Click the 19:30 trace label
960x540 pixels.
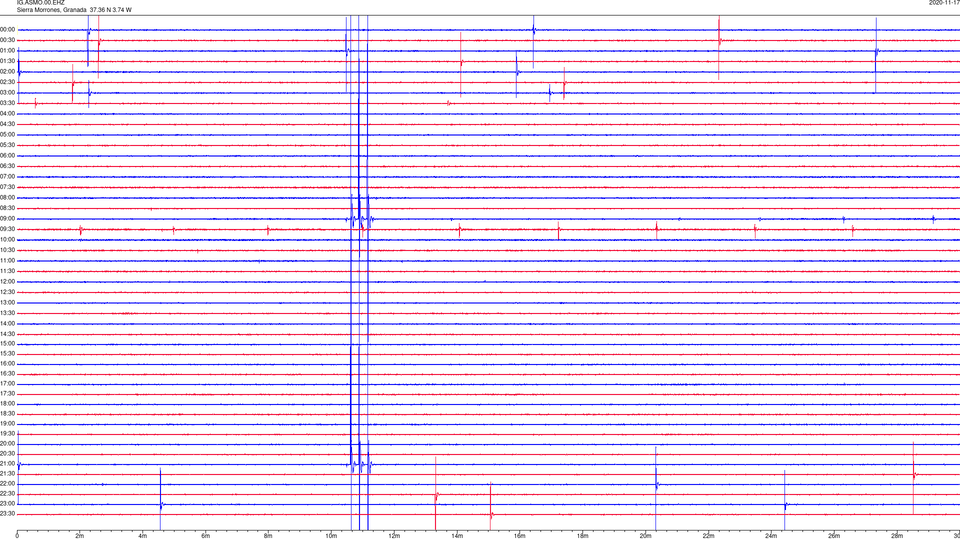(x=8, y=433)
